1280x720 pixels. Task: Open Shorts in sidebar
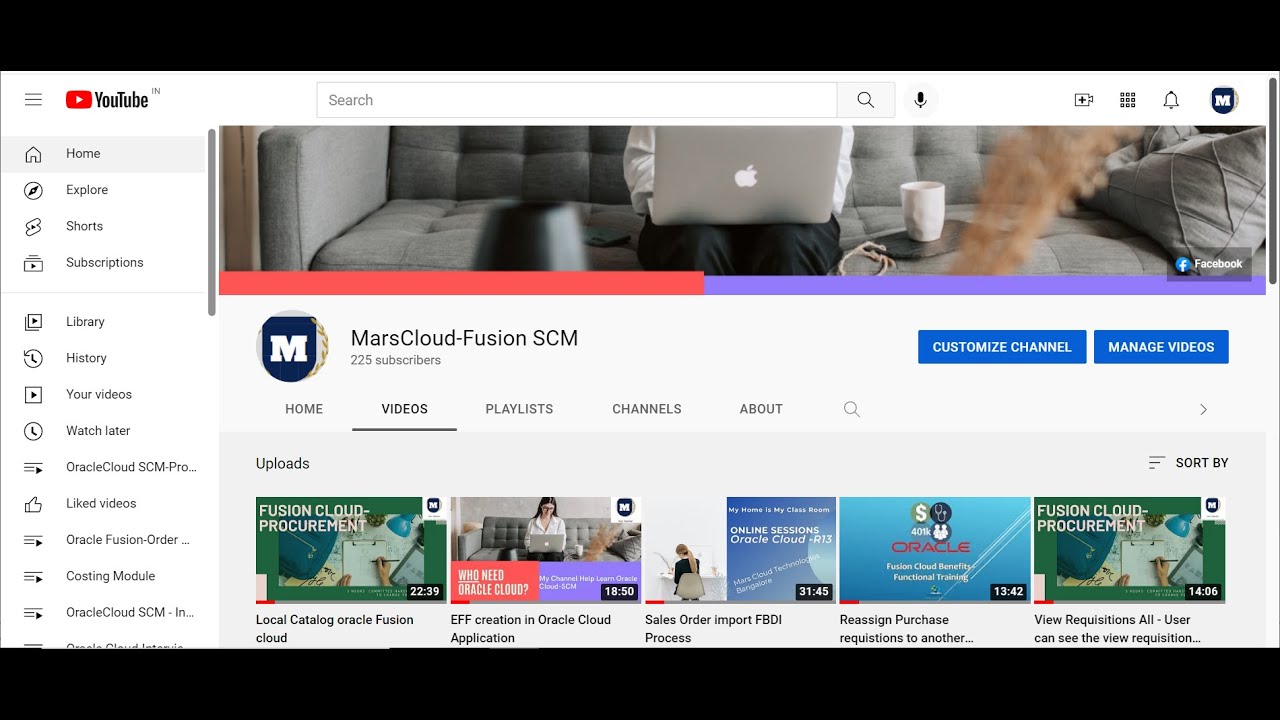click(x=104, y=226)
